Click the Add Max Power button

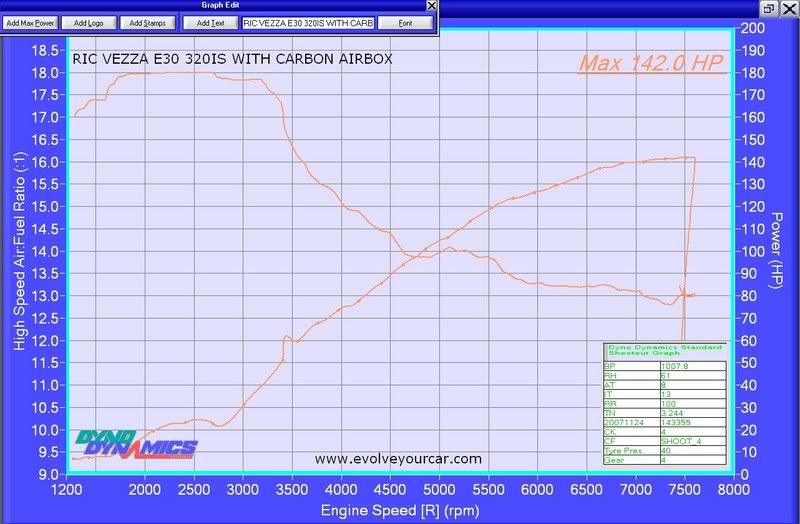(x=31, y=22)
